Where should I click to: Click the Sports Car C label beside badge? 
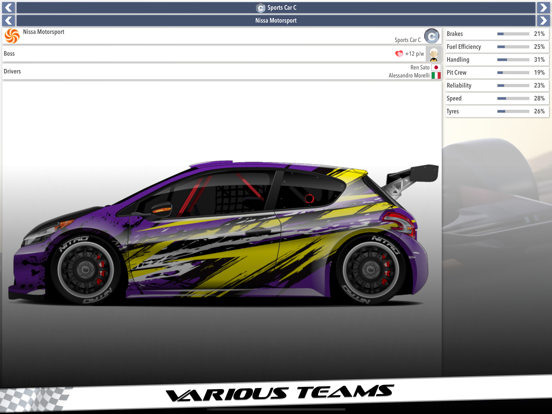407,40
